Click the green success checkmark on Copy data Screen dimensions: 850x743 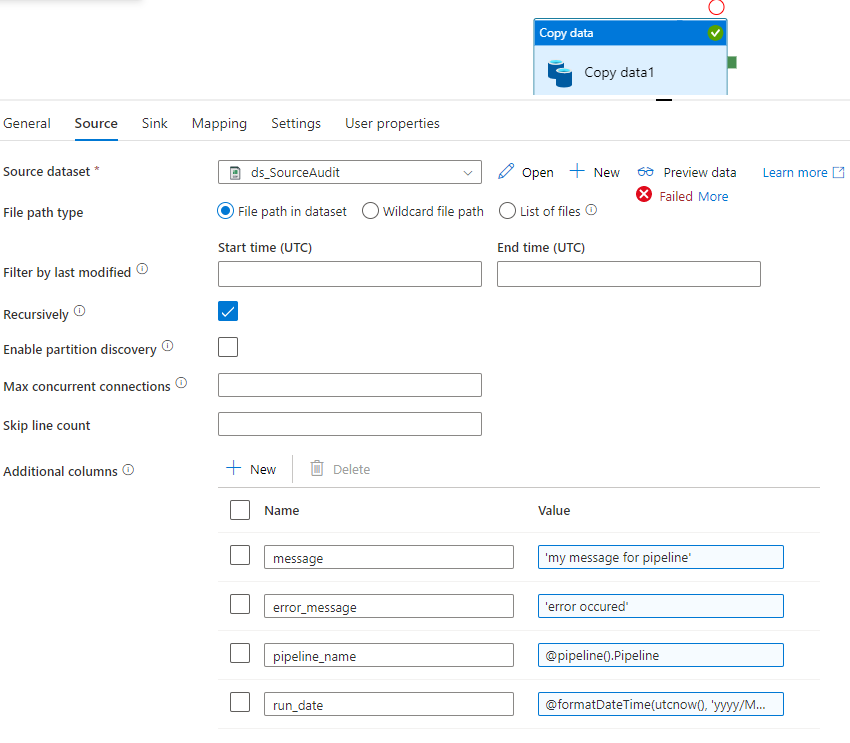click(714, 32)
